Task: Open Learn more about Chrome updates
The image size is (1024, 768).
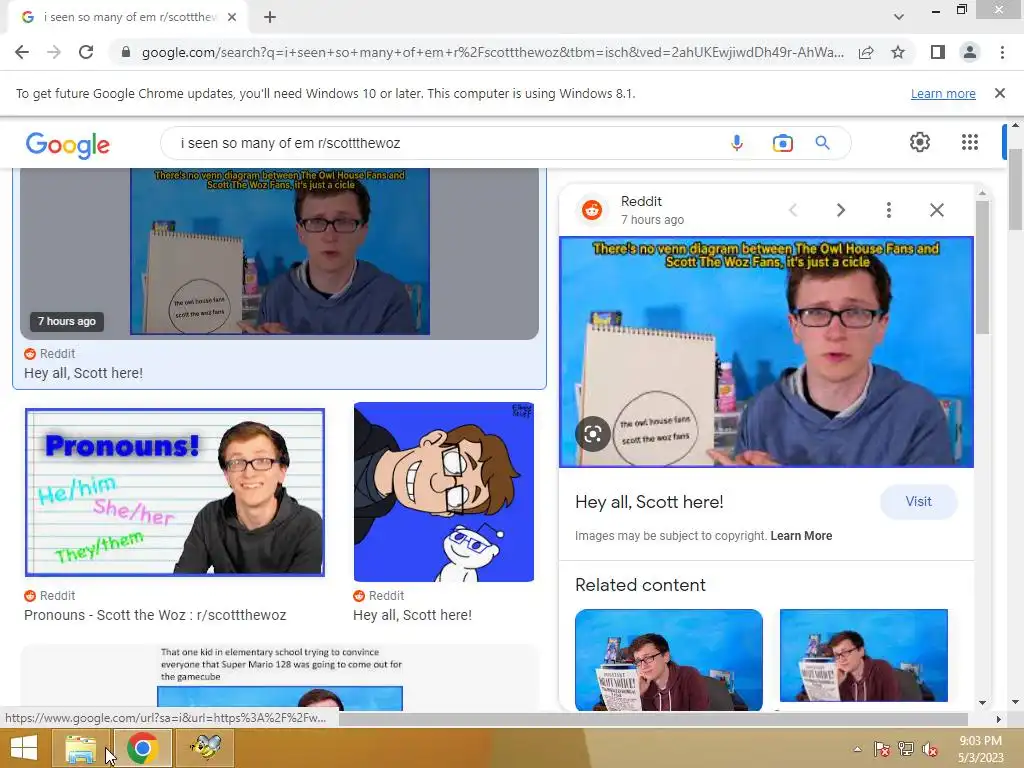Action: coord(943,93)
